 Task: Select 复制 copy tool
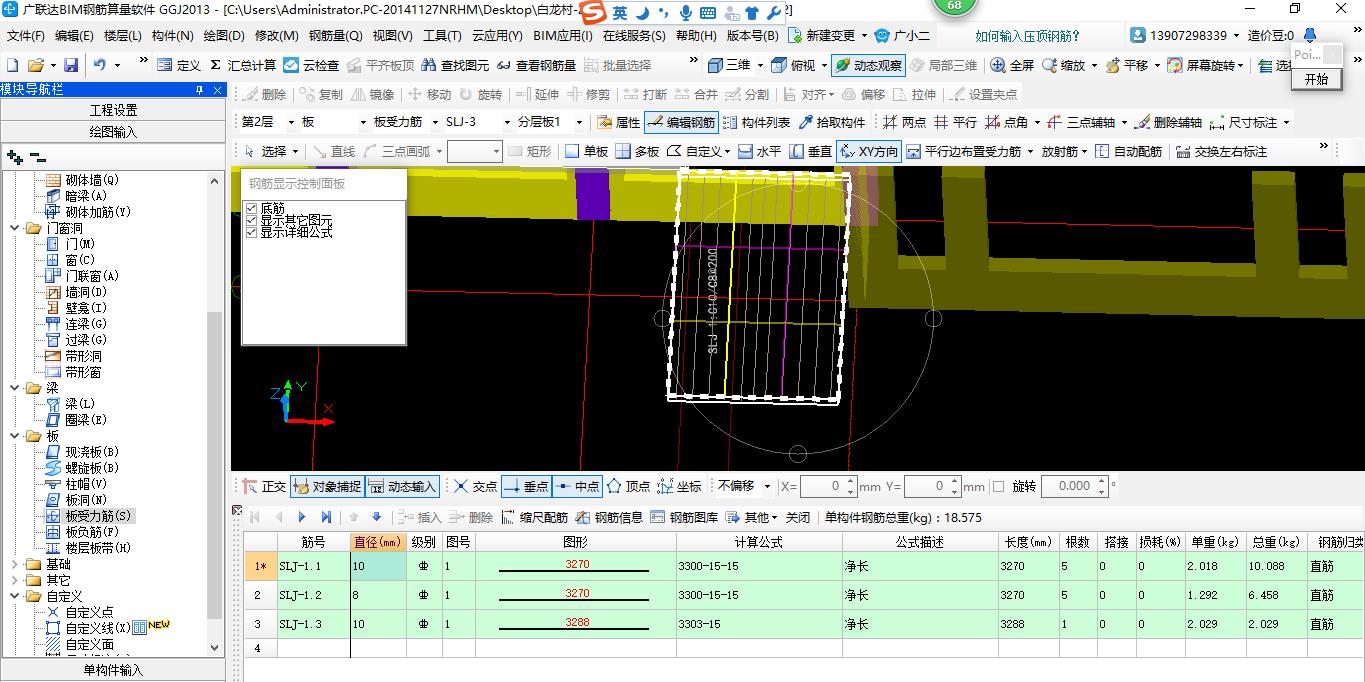pos(321,94)
